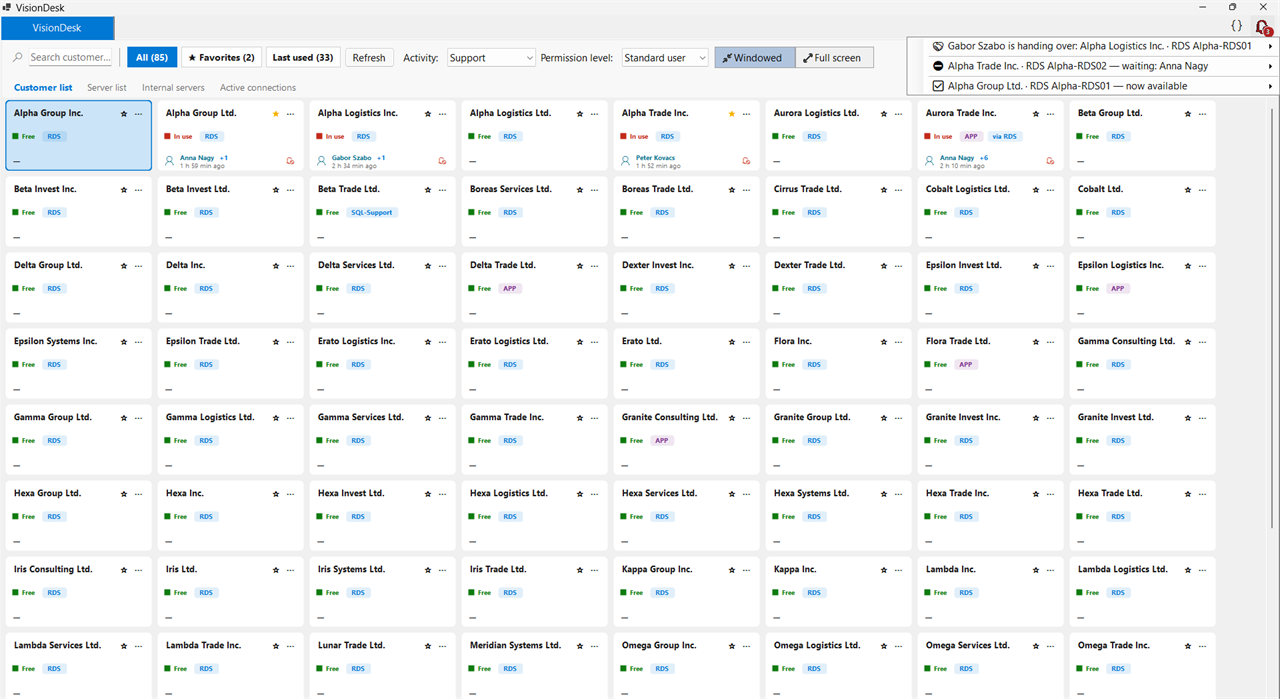The height and width of the screenshot is (699, 1280).
Task: Click the Refresh button
Action: pos(369,58)
